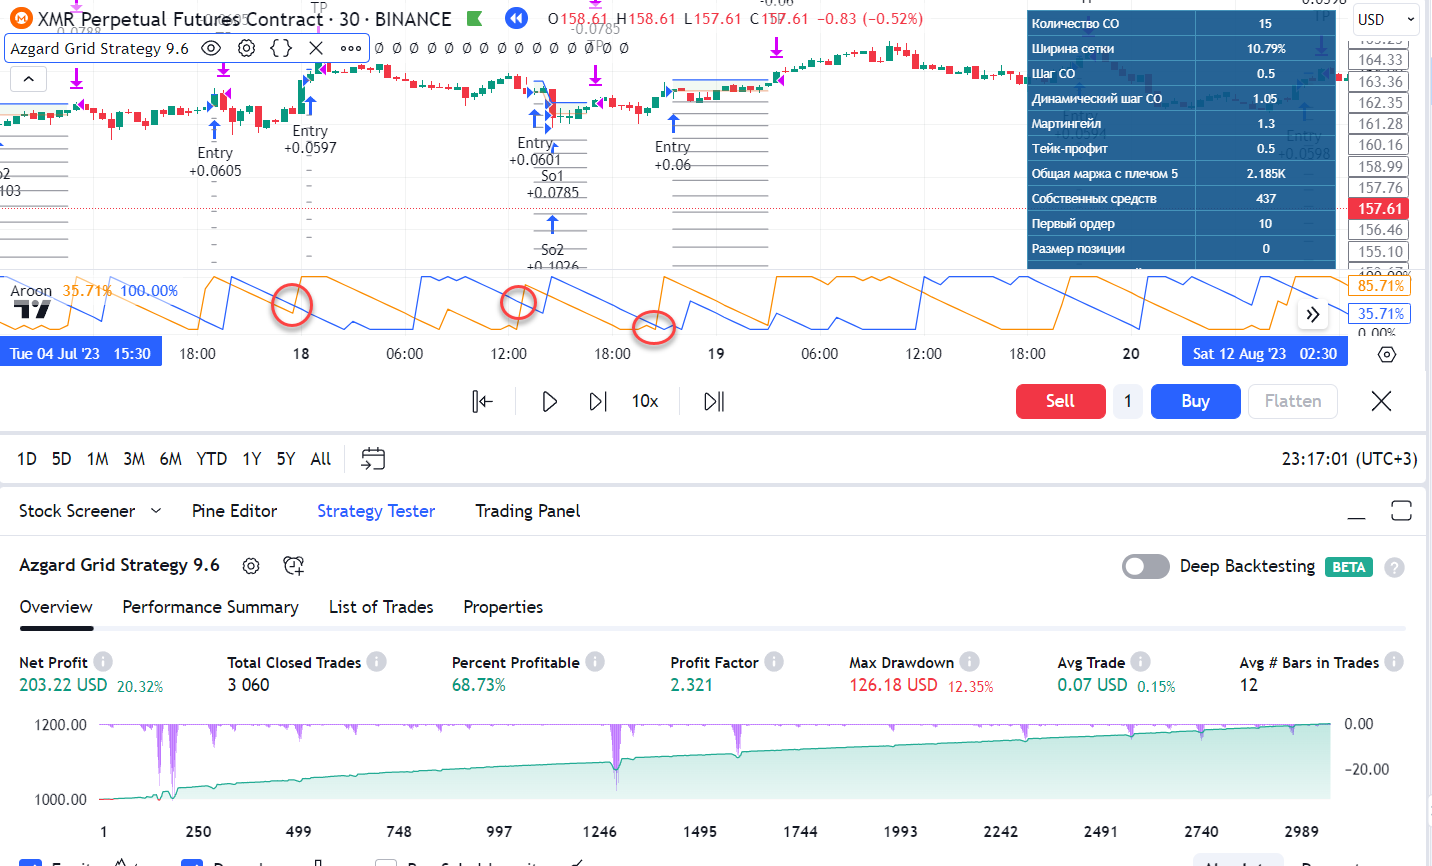1432x866 pixels.
Task: Show Avg Trade info icon
Action: pos(1141,662)
